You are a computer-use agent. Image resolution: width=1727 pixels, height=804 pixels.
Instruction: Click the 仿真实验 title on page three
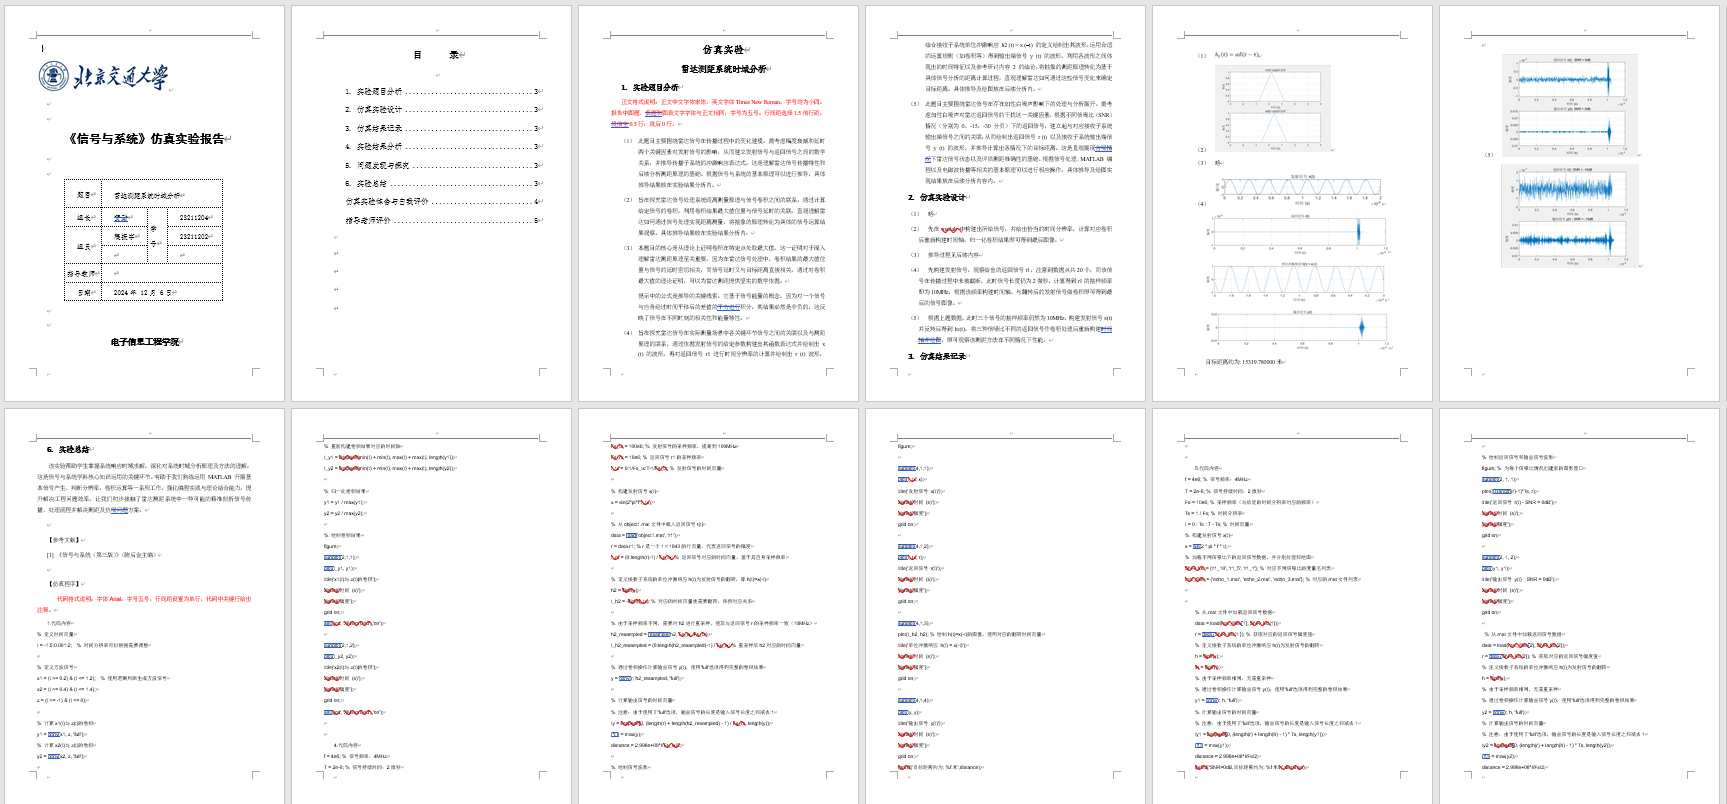(723, 50)
